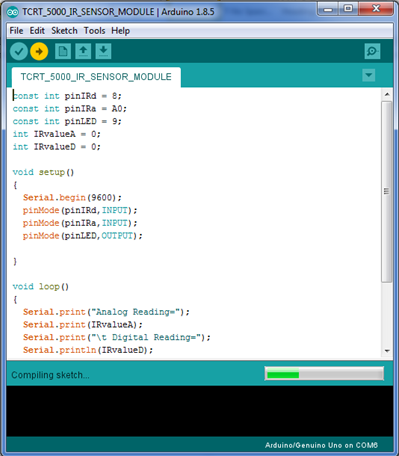Open the File menu
This screenshot has height=456, width=399.
(16, 31)
